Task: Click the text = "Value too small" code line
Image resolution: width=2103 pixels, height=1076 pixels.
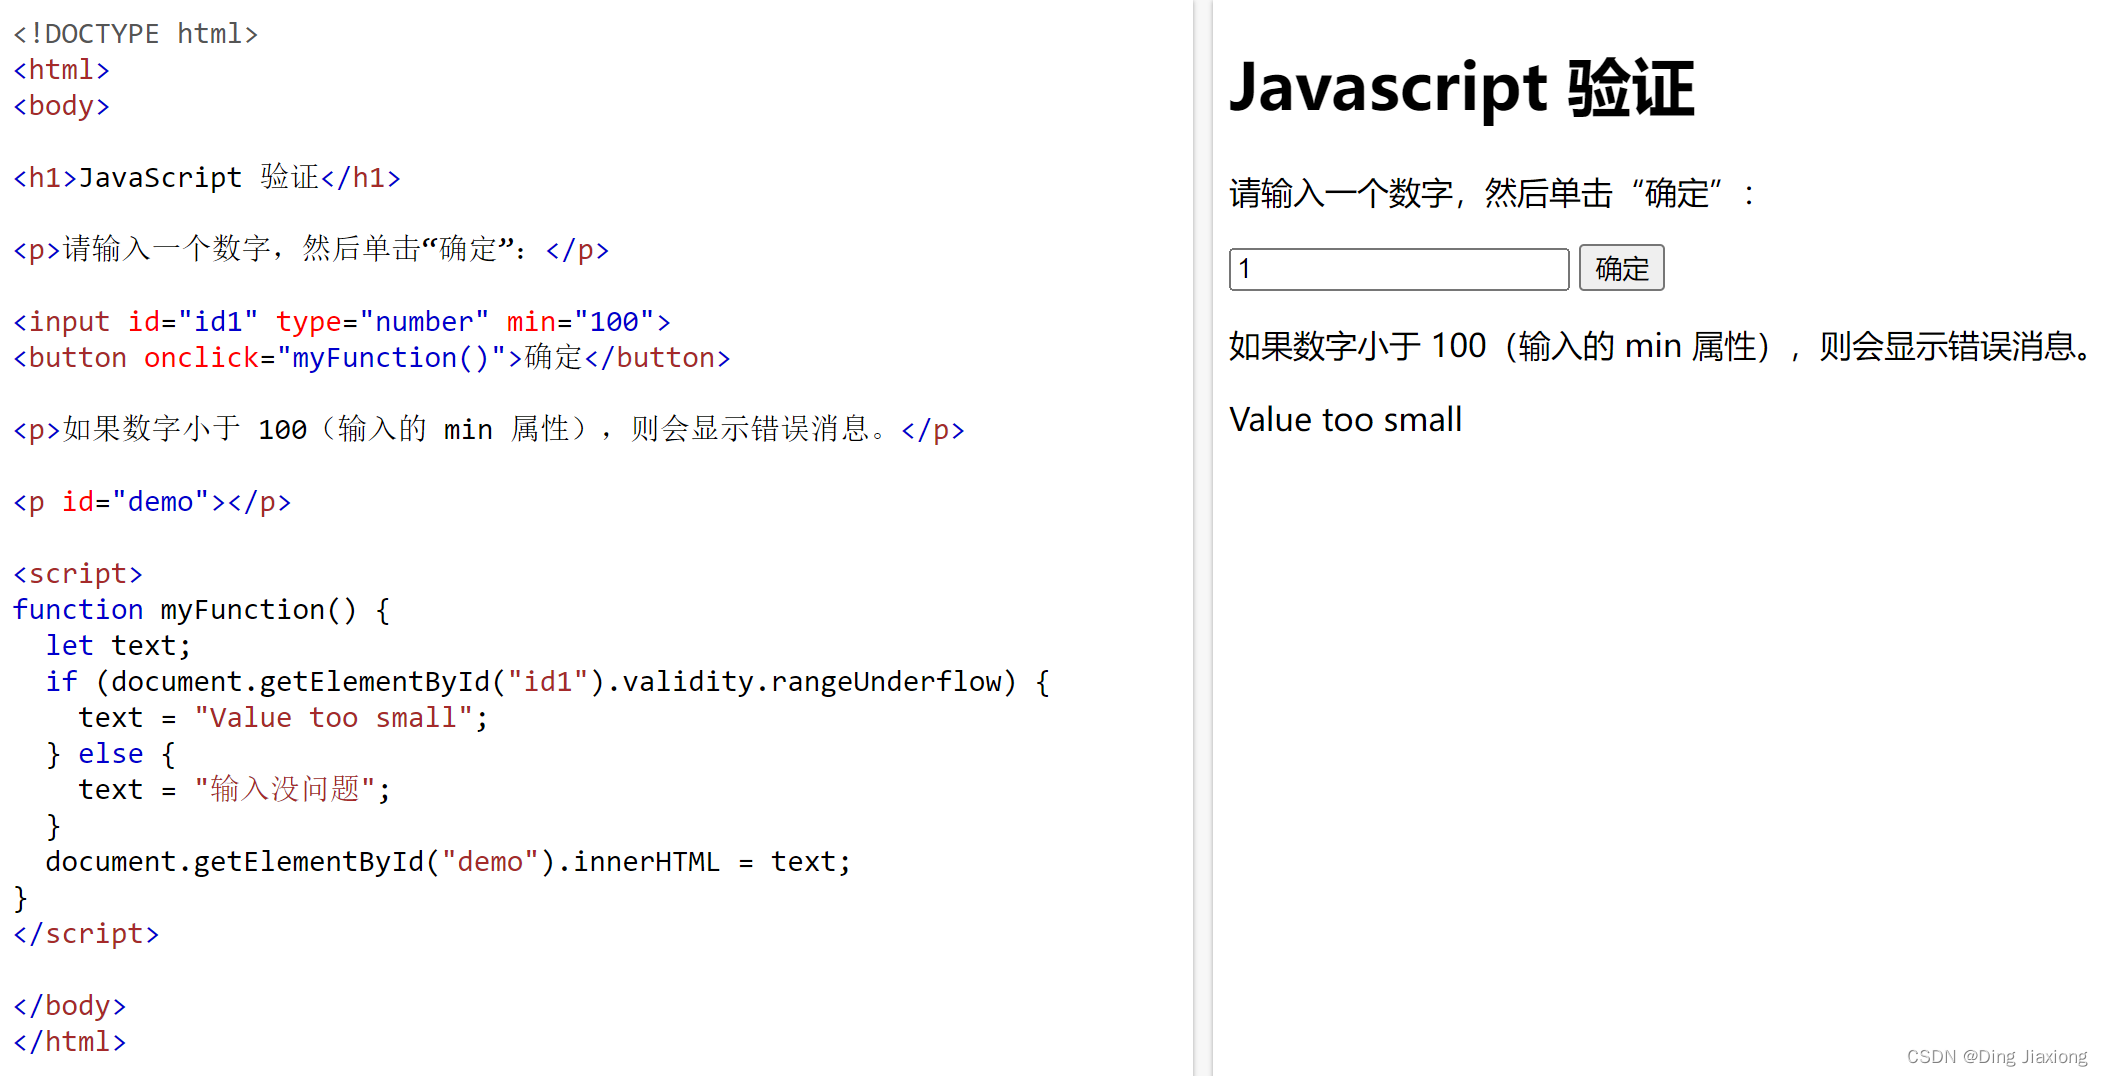Action: (283, 718)
